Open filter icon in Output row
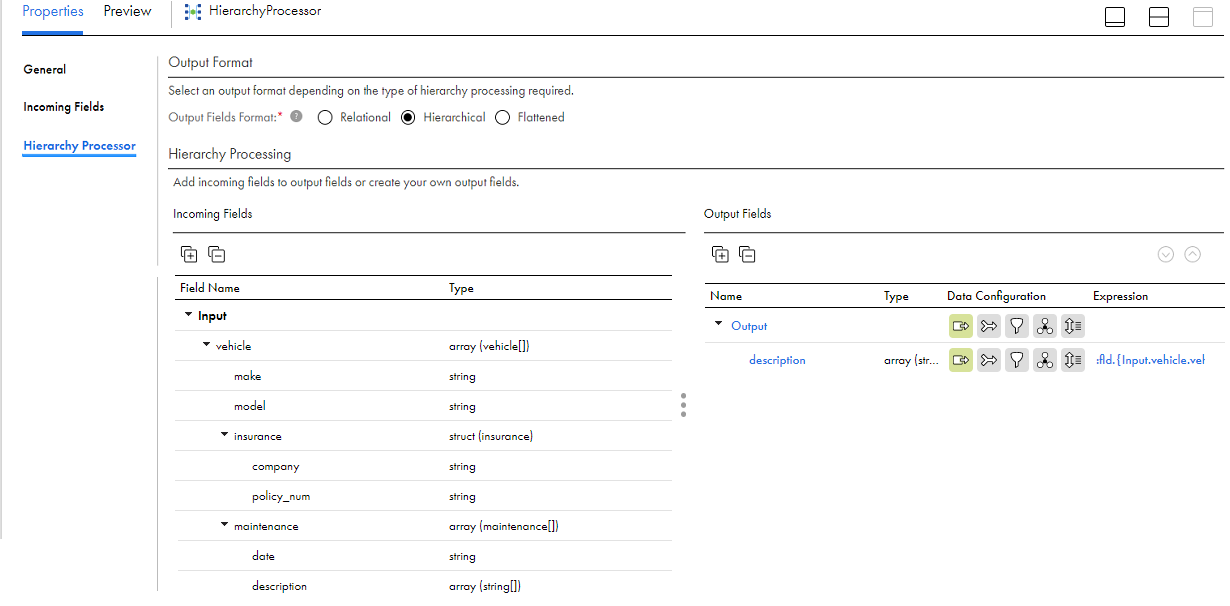Image resolution: width=1230 pixels, height=606 pixels. [1017, 326]
